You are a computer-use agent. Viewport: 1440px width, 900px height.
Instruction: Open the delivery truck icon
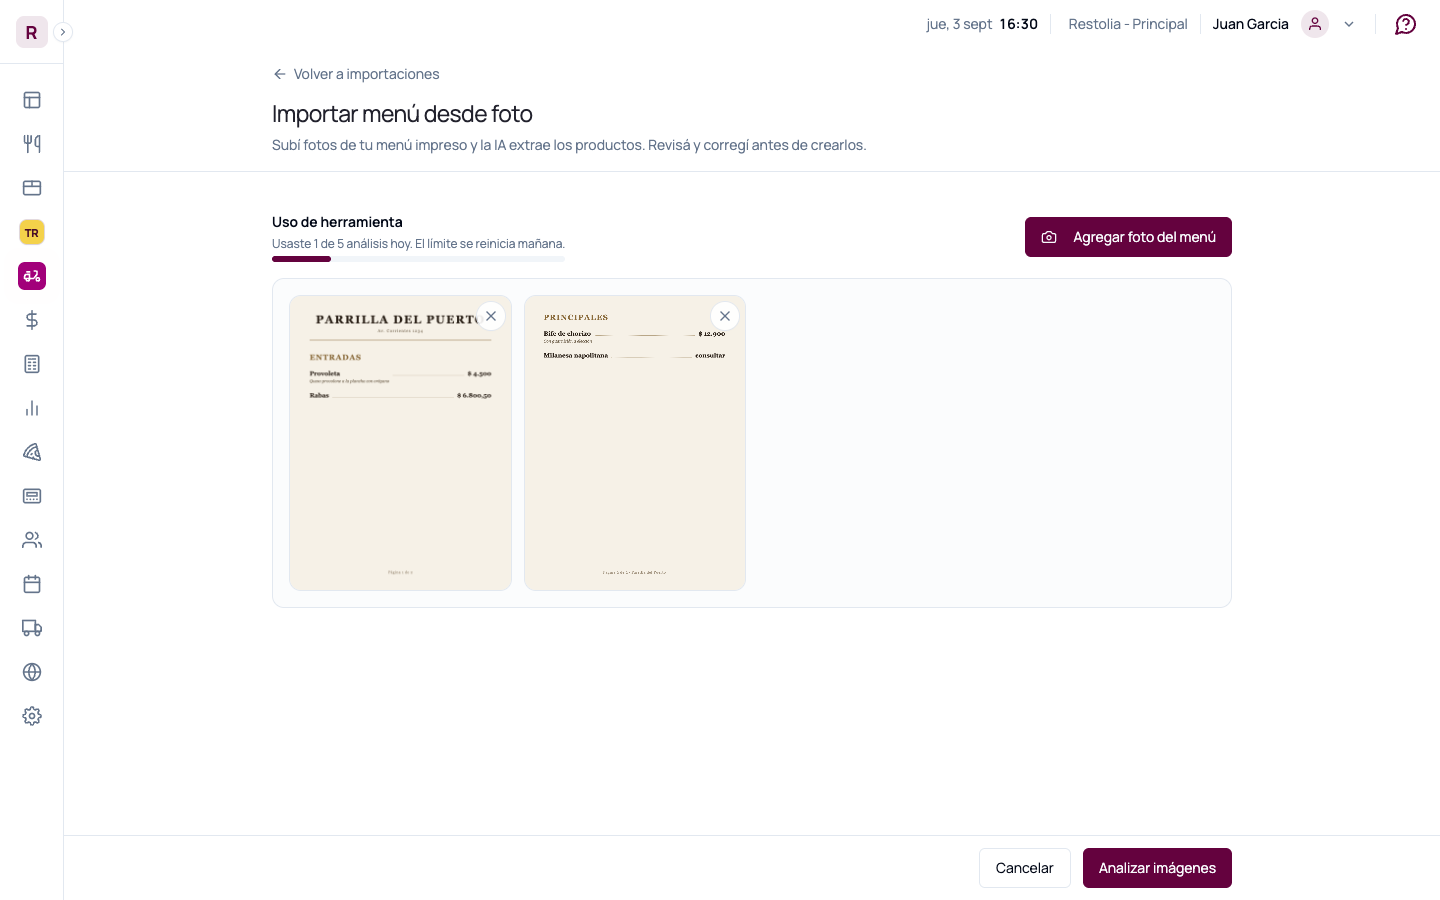tap(32, 628)
